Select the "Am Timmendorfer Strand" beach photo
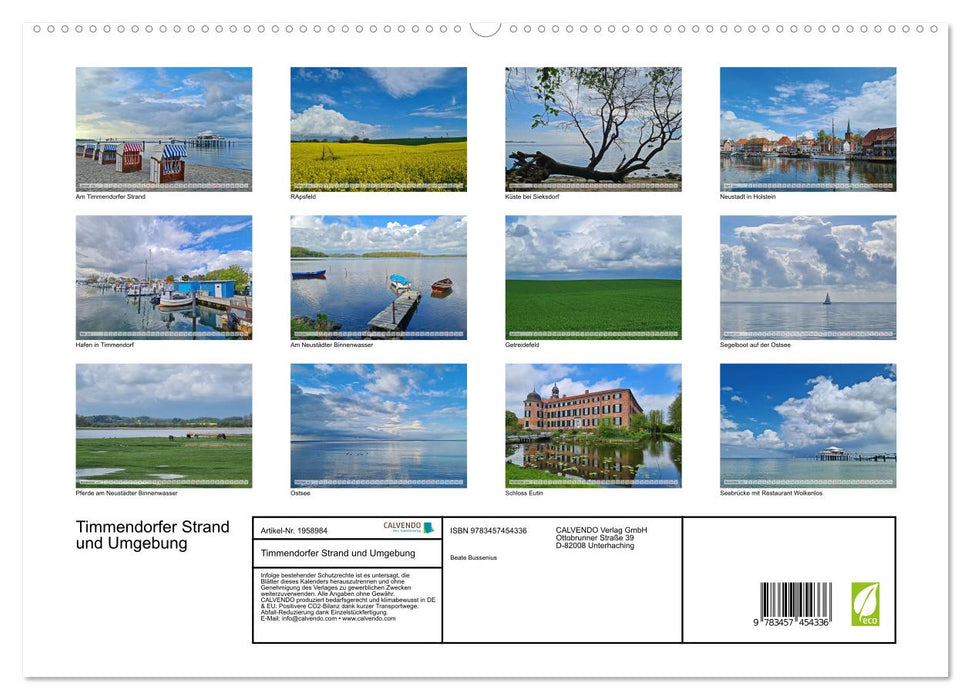Screen dimensions: 971x700 pyautogui.click(x=164, y=128)
